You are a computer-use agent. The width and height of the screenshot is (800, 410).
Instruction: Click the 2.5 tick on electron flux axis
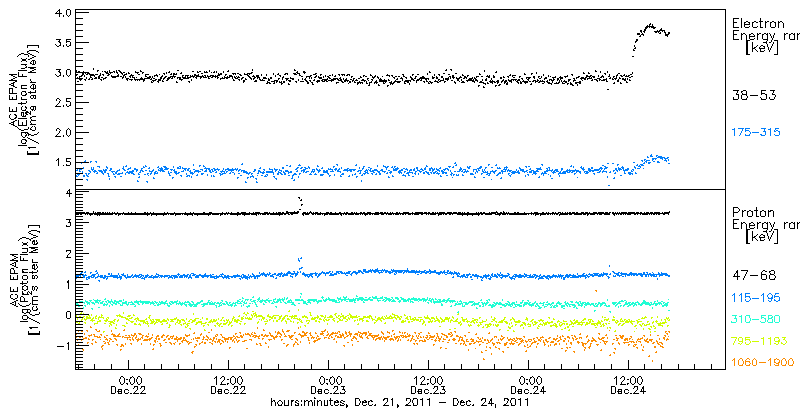tap(62, 102)
